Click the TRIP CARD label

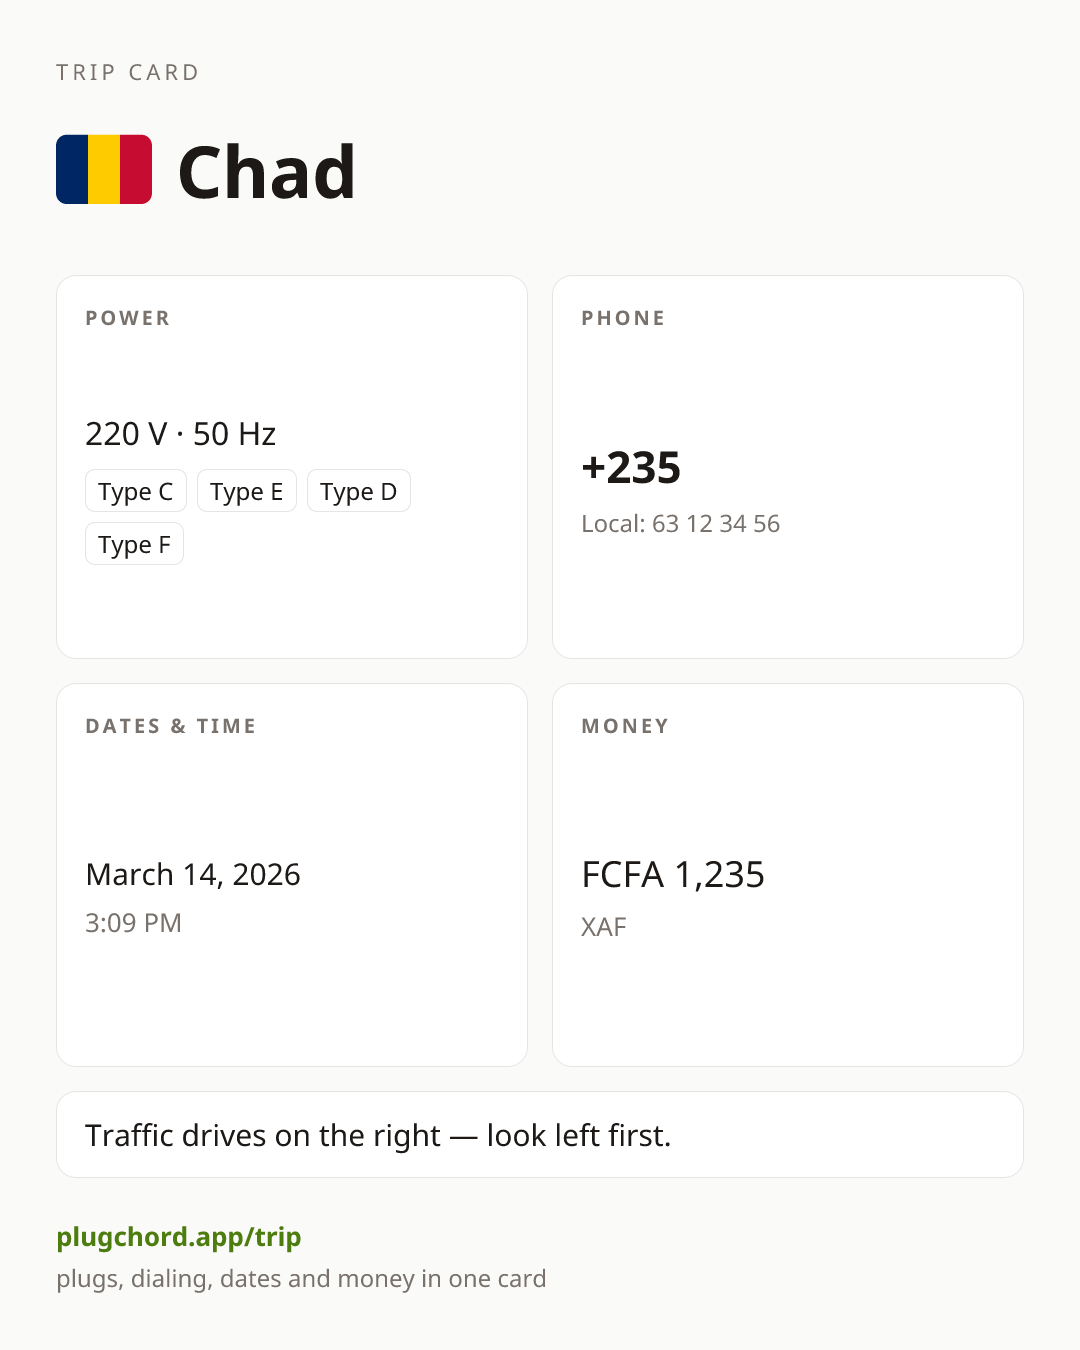[x=128, y=72]
